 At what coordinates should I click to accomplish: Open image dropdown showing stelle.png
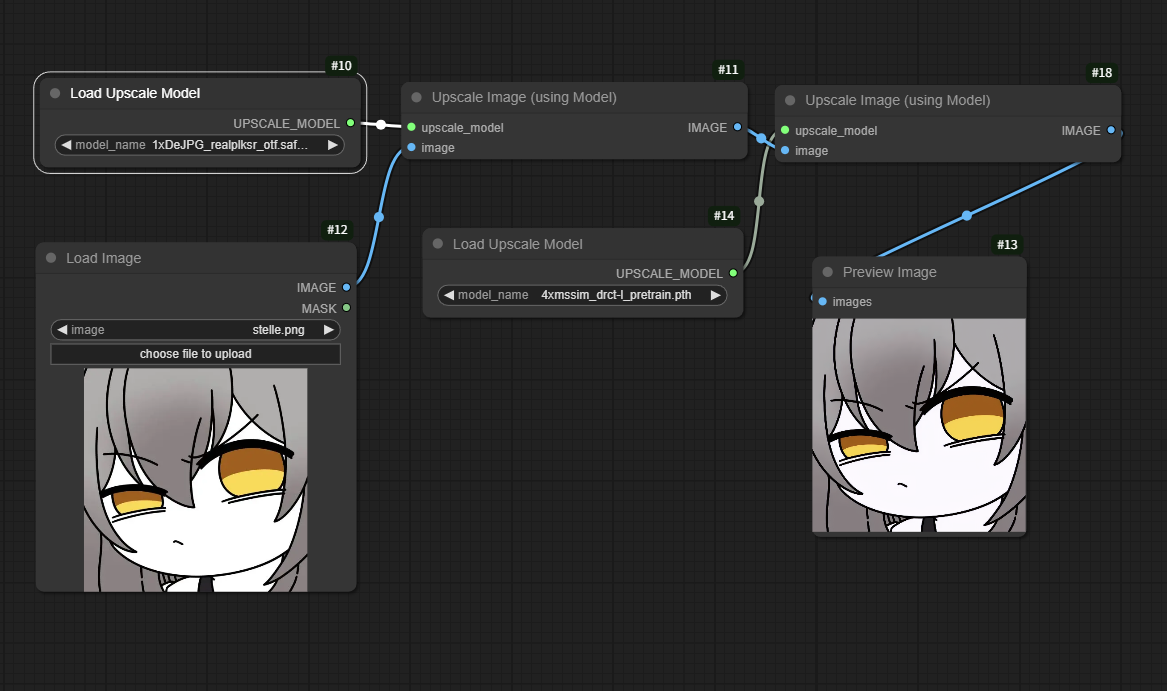(x=196, y=329)
